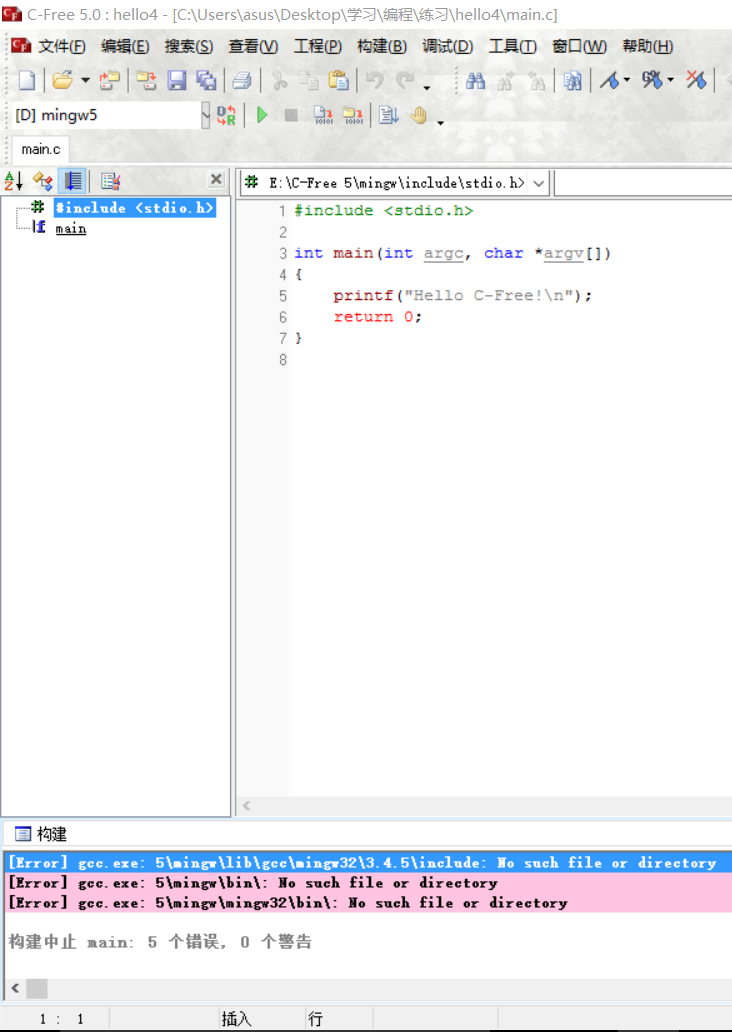This screenshot has height=1032, width=732.
Task: Run the program with green play icon
Action: [262, 115]
